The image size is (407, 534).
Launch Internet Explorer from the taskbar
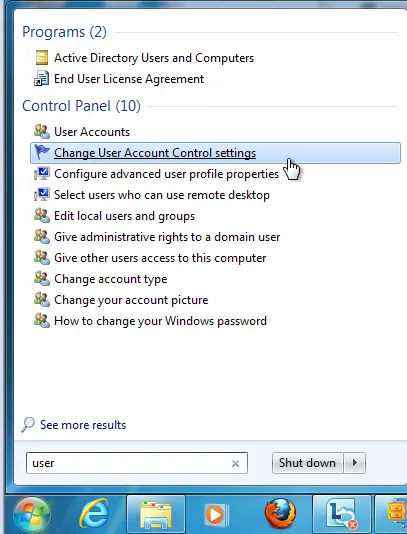point(94,514)
